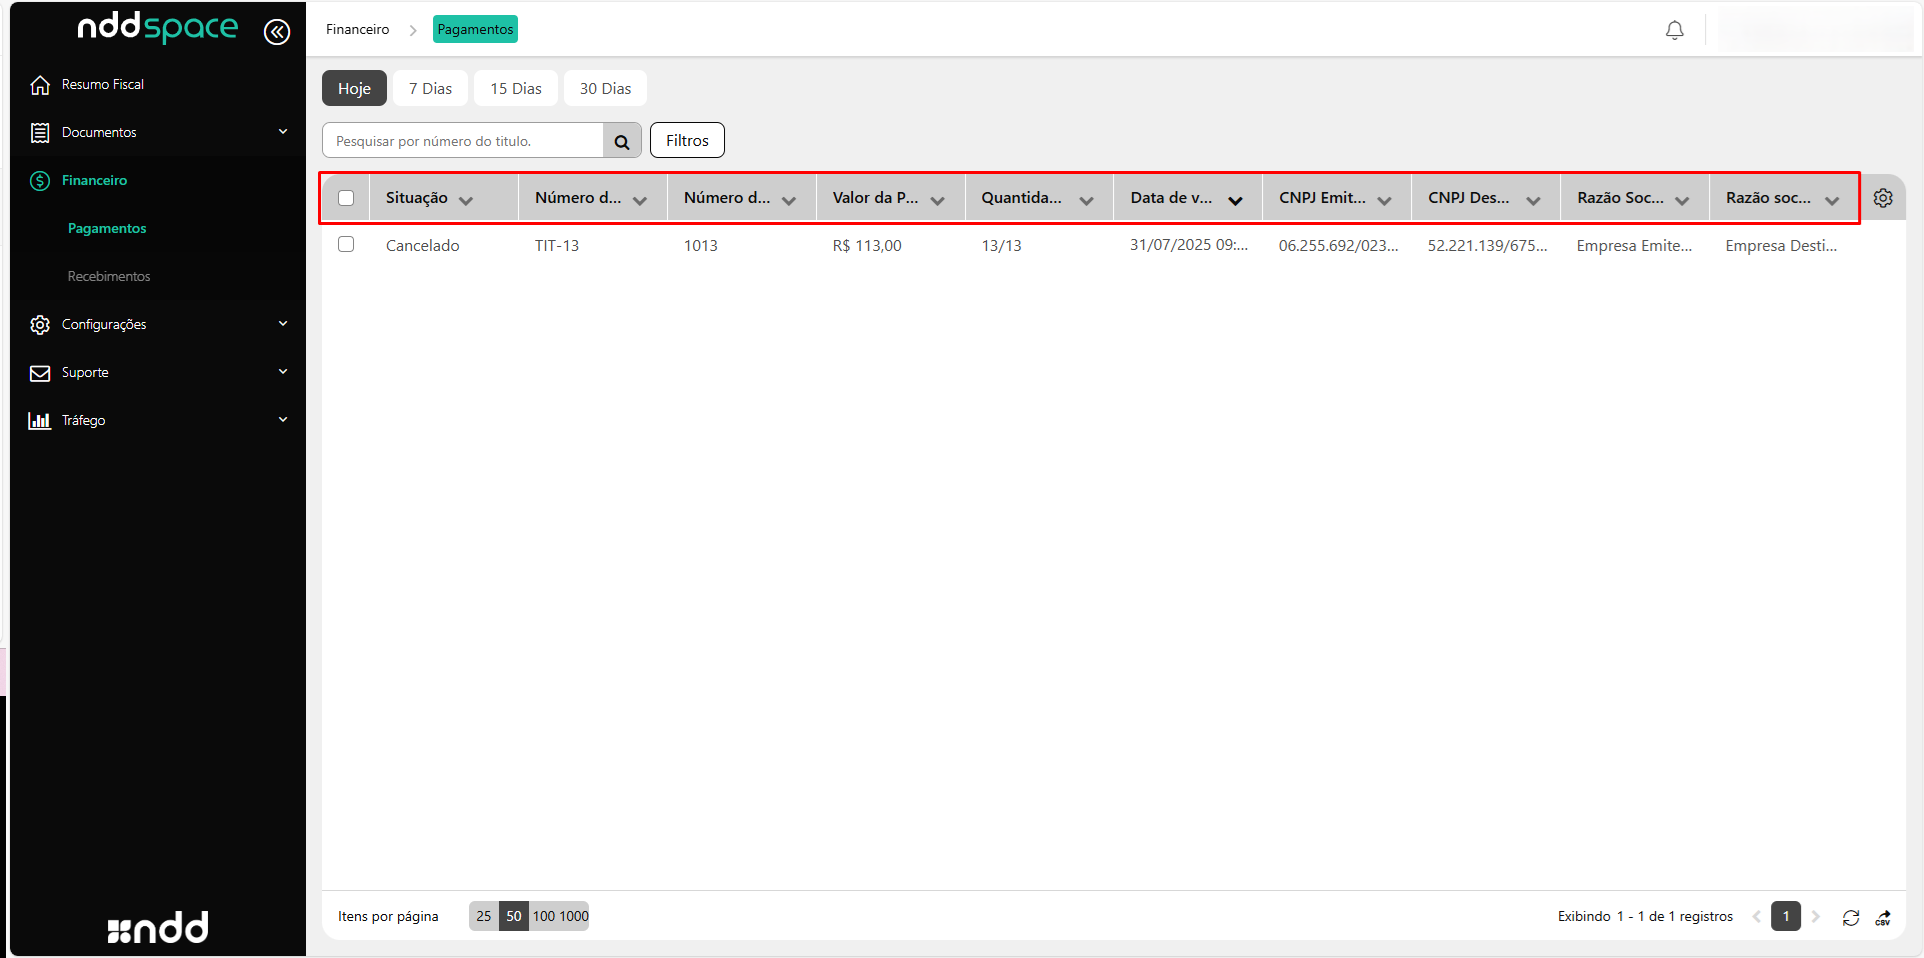The height and width of the screenshot is (958, 1924).
Task: Toggle the select-all checkbox in table header
Action: pyautogui.click(x=346, y=198)
